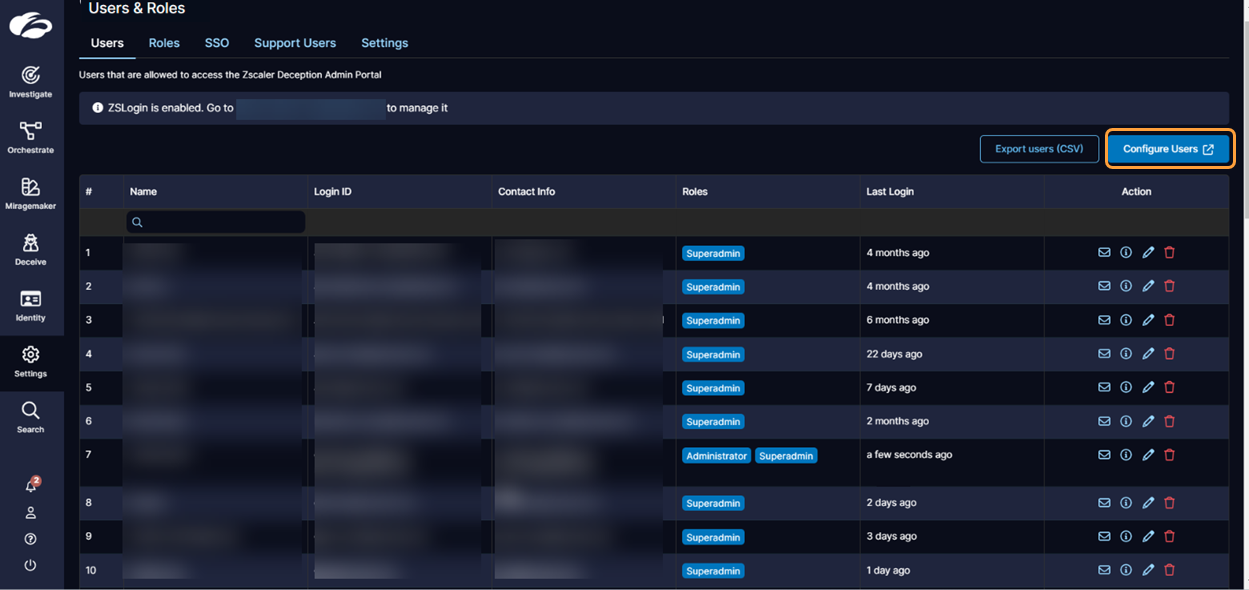Select the Orchestrate sidebar icon
The image size is (1249, 590).
(30, 138)
